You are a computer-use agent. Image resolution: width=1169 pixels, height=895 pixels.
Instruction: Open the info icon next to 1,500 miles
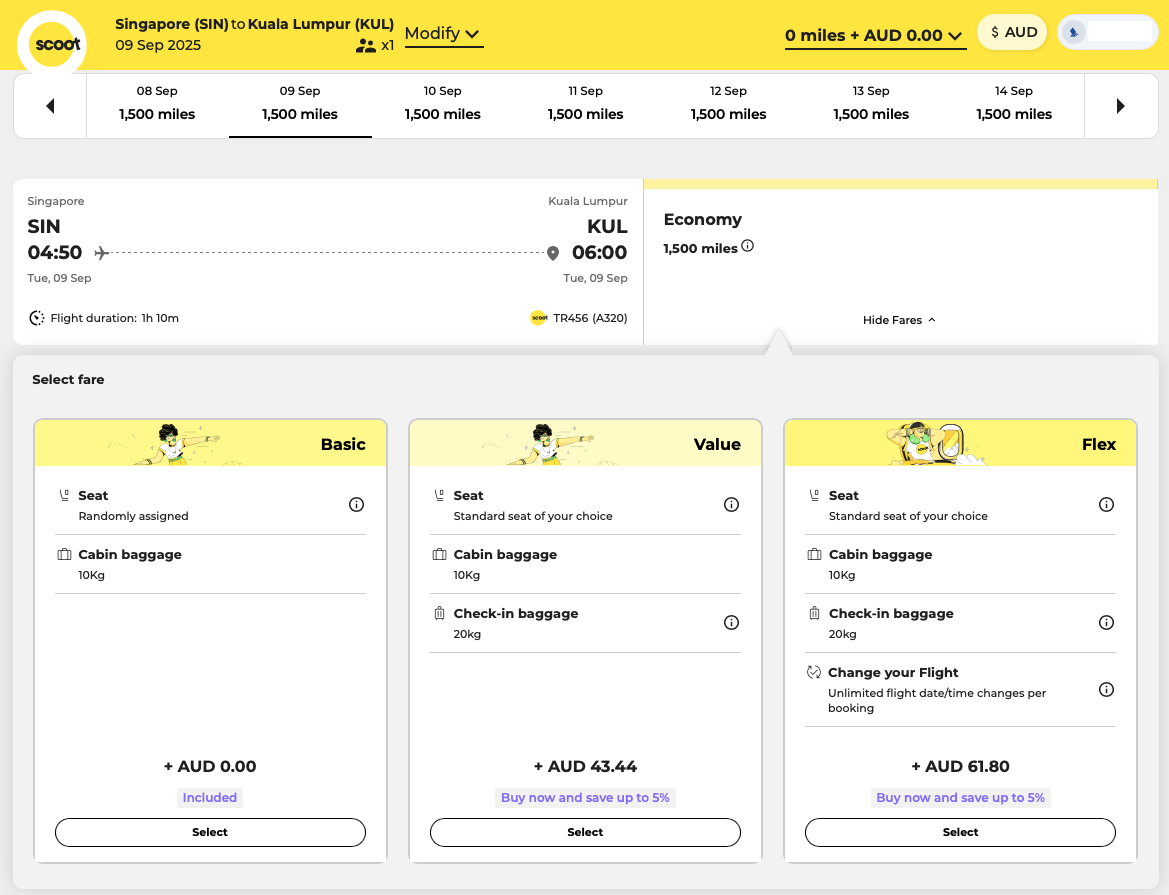click(x=748, y=246)
